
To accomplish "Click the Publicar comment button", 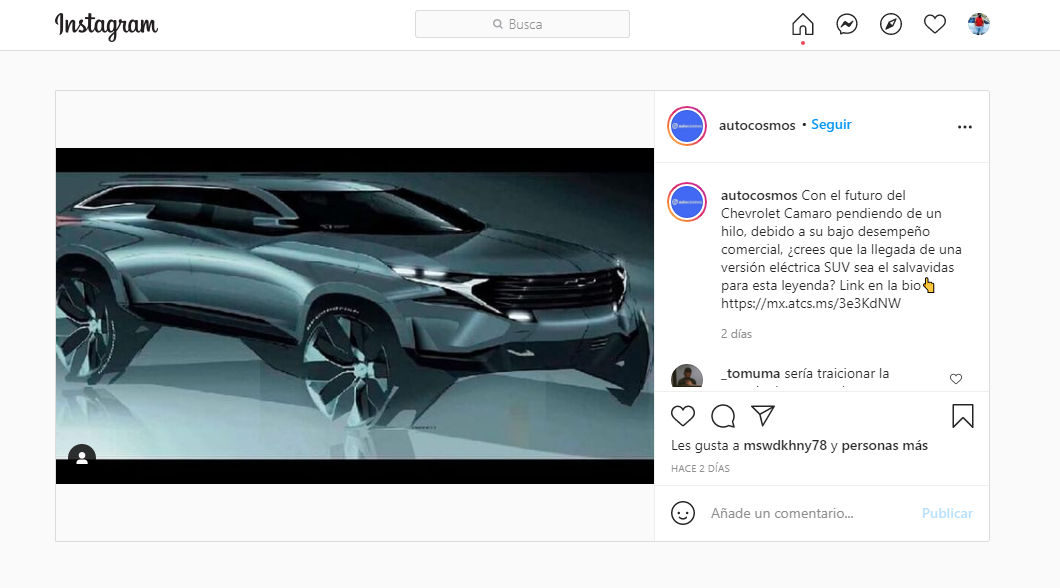I will click(x=947, y=513).
